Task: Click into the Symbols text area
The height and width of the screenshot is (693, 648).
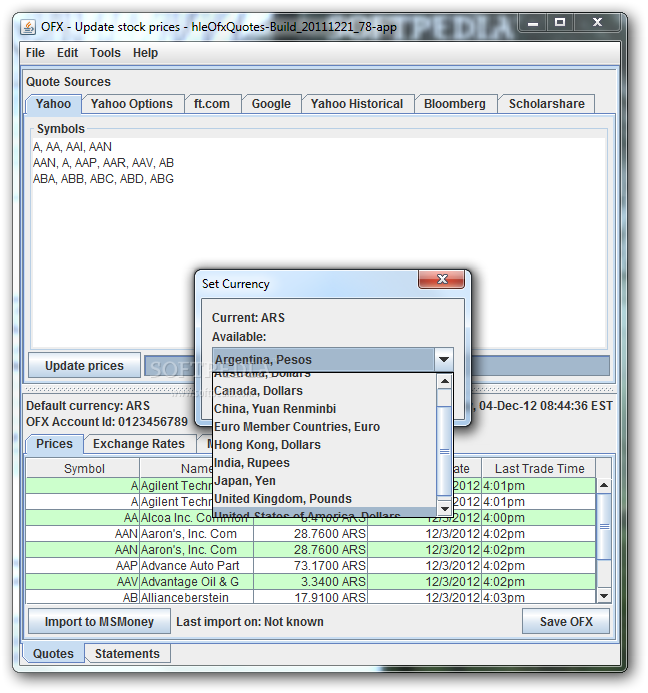Action: tap(318, 243)
